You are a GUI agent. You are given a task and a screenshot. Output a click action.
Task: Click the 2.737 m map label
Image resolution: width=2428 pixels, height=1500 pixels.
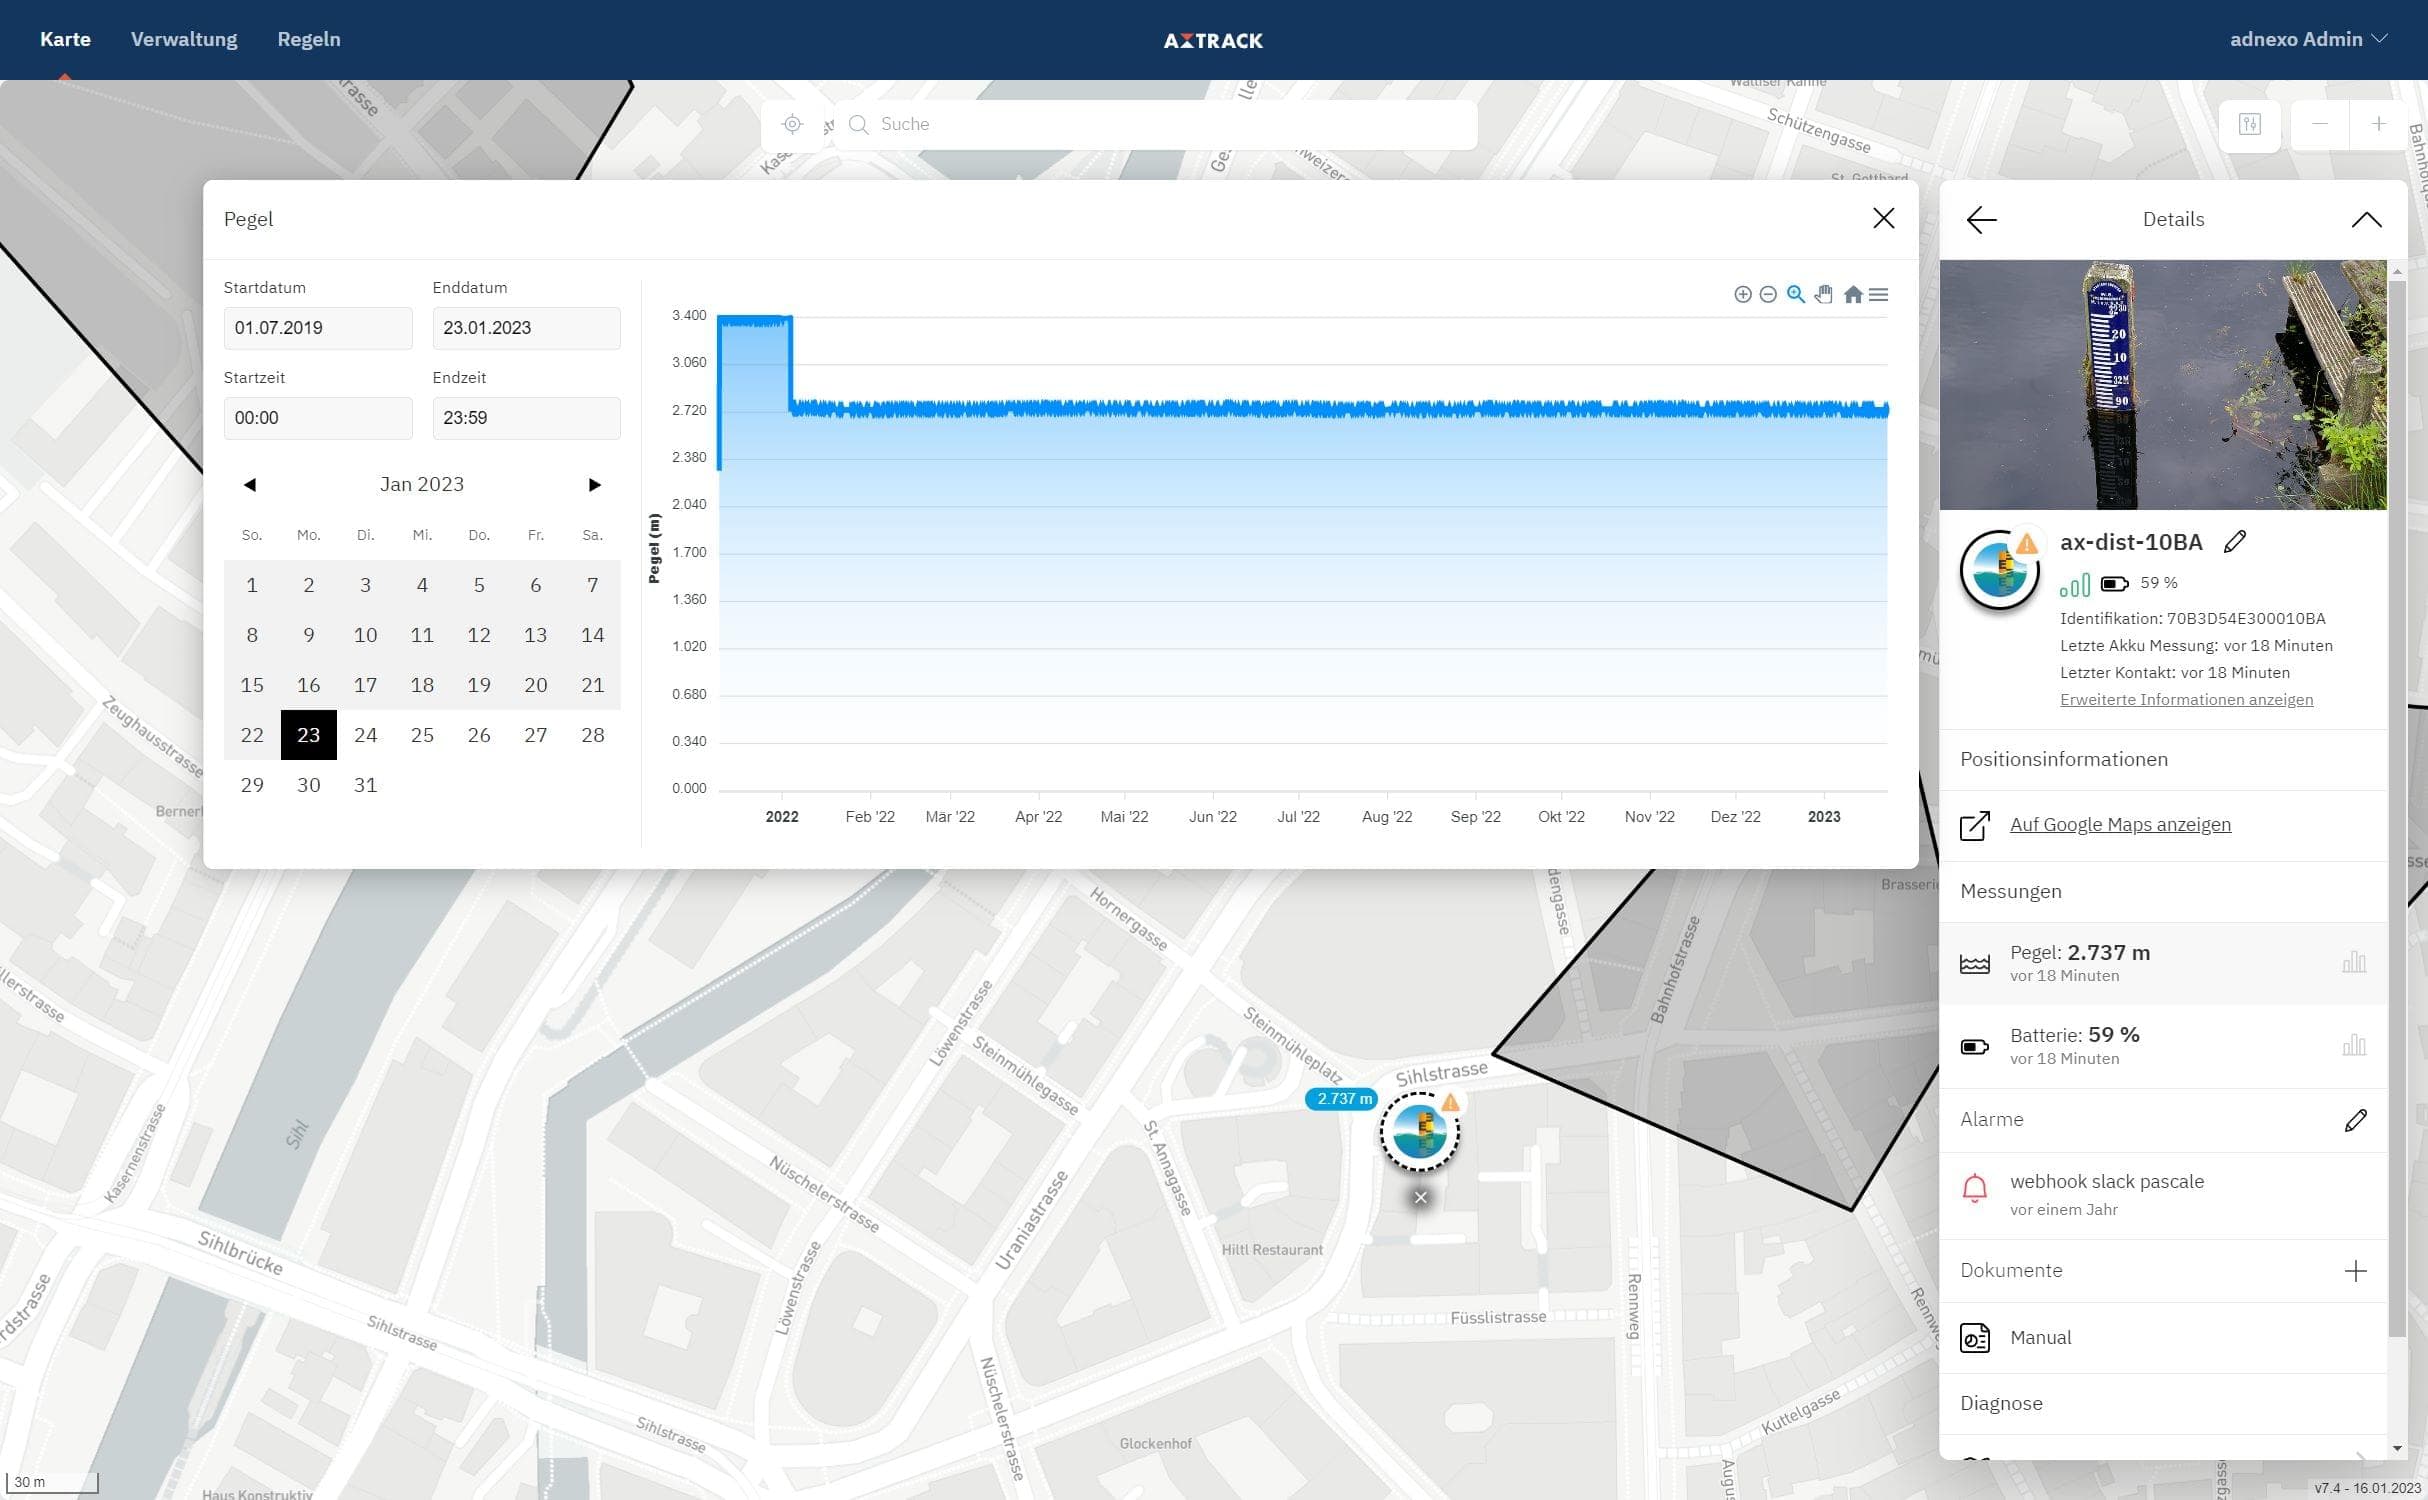point(1342,1099)
